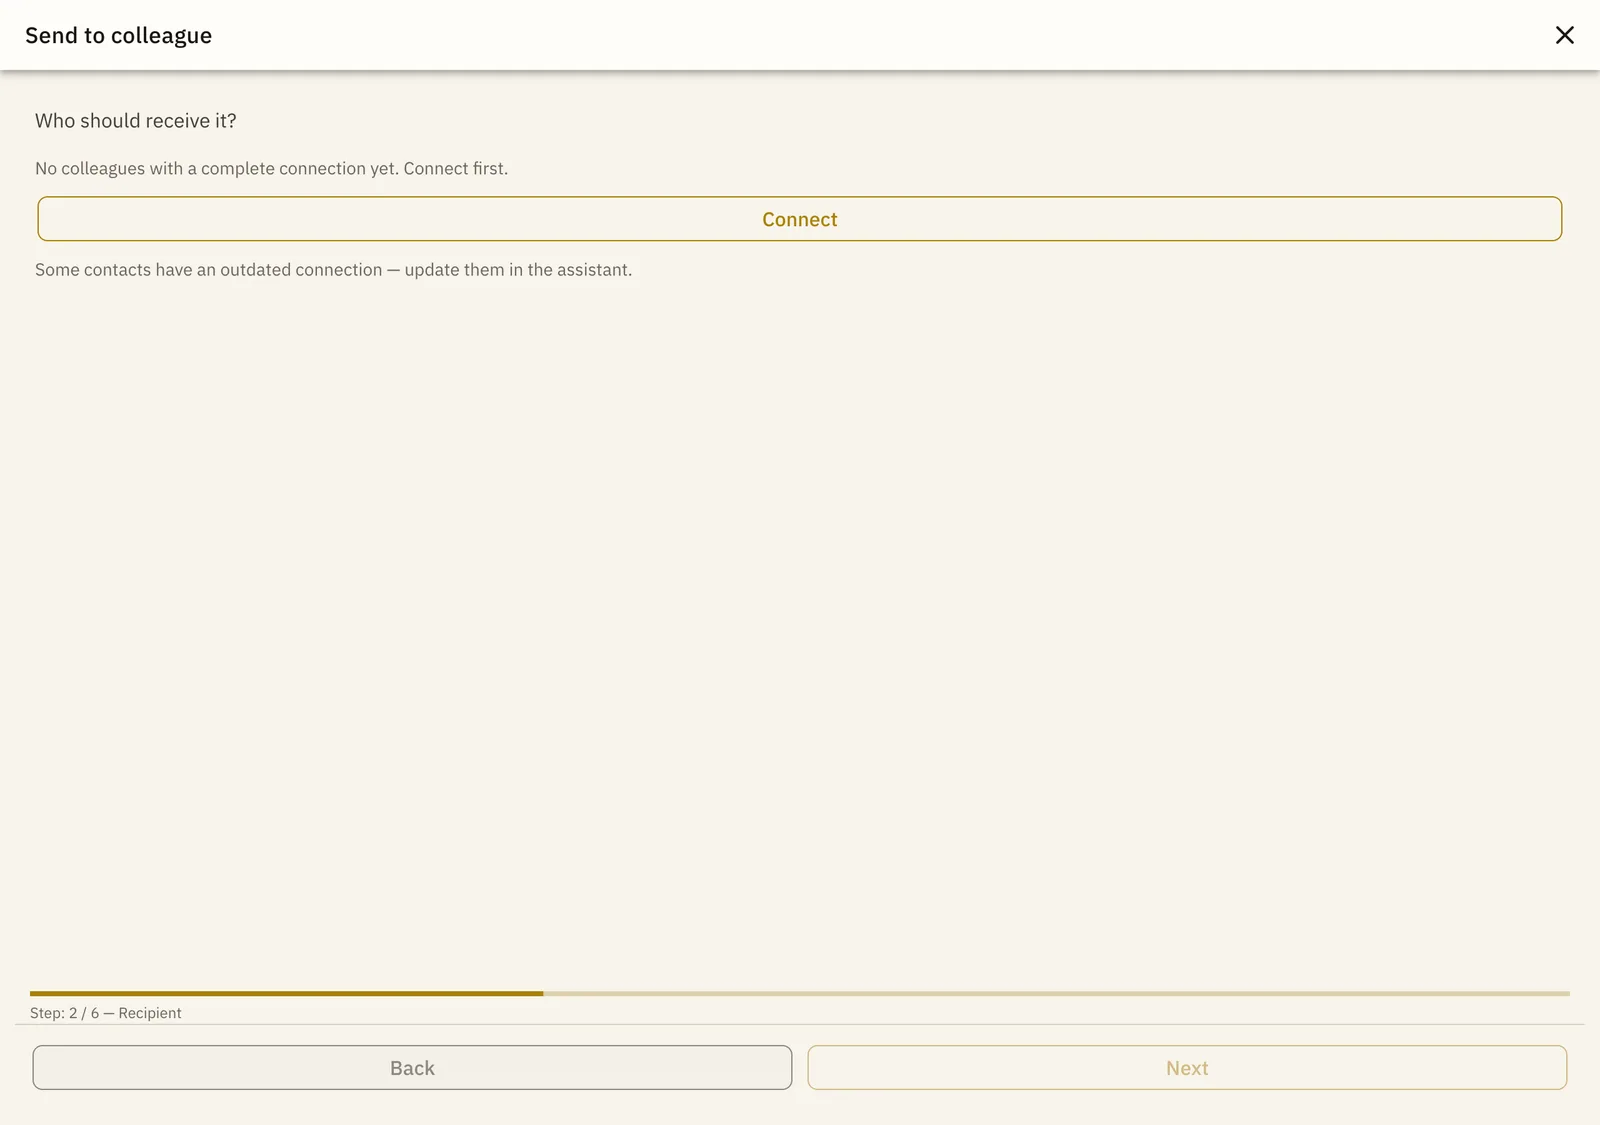
Task: Click the 'No colleagues with a complete connection' message
Action: (x=271, y=168)
